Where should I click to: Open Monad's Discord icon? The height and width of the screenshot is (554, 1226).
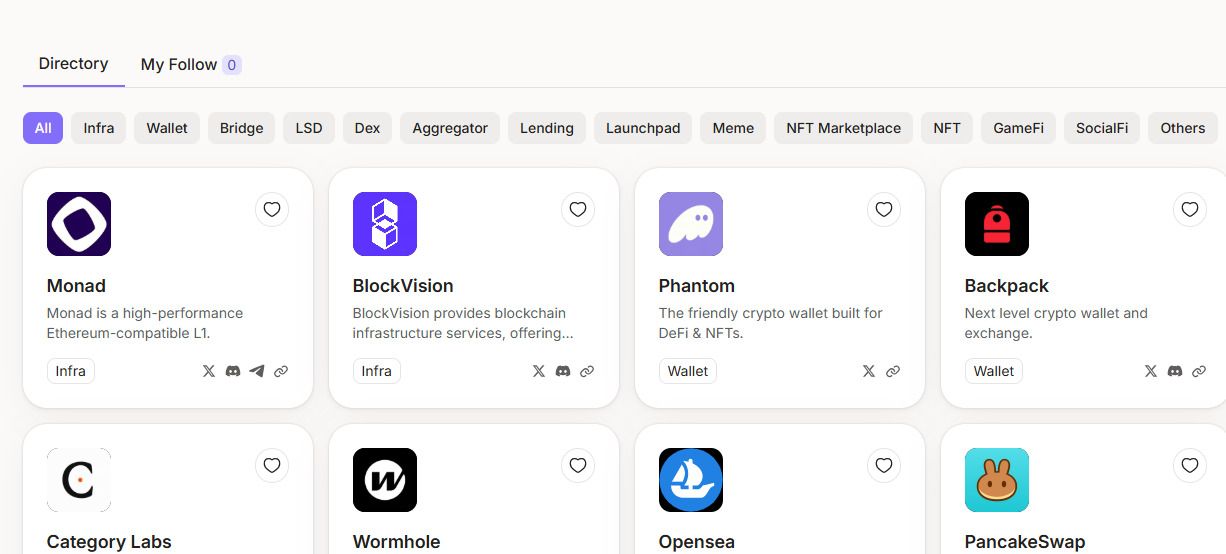pos(233,371)
